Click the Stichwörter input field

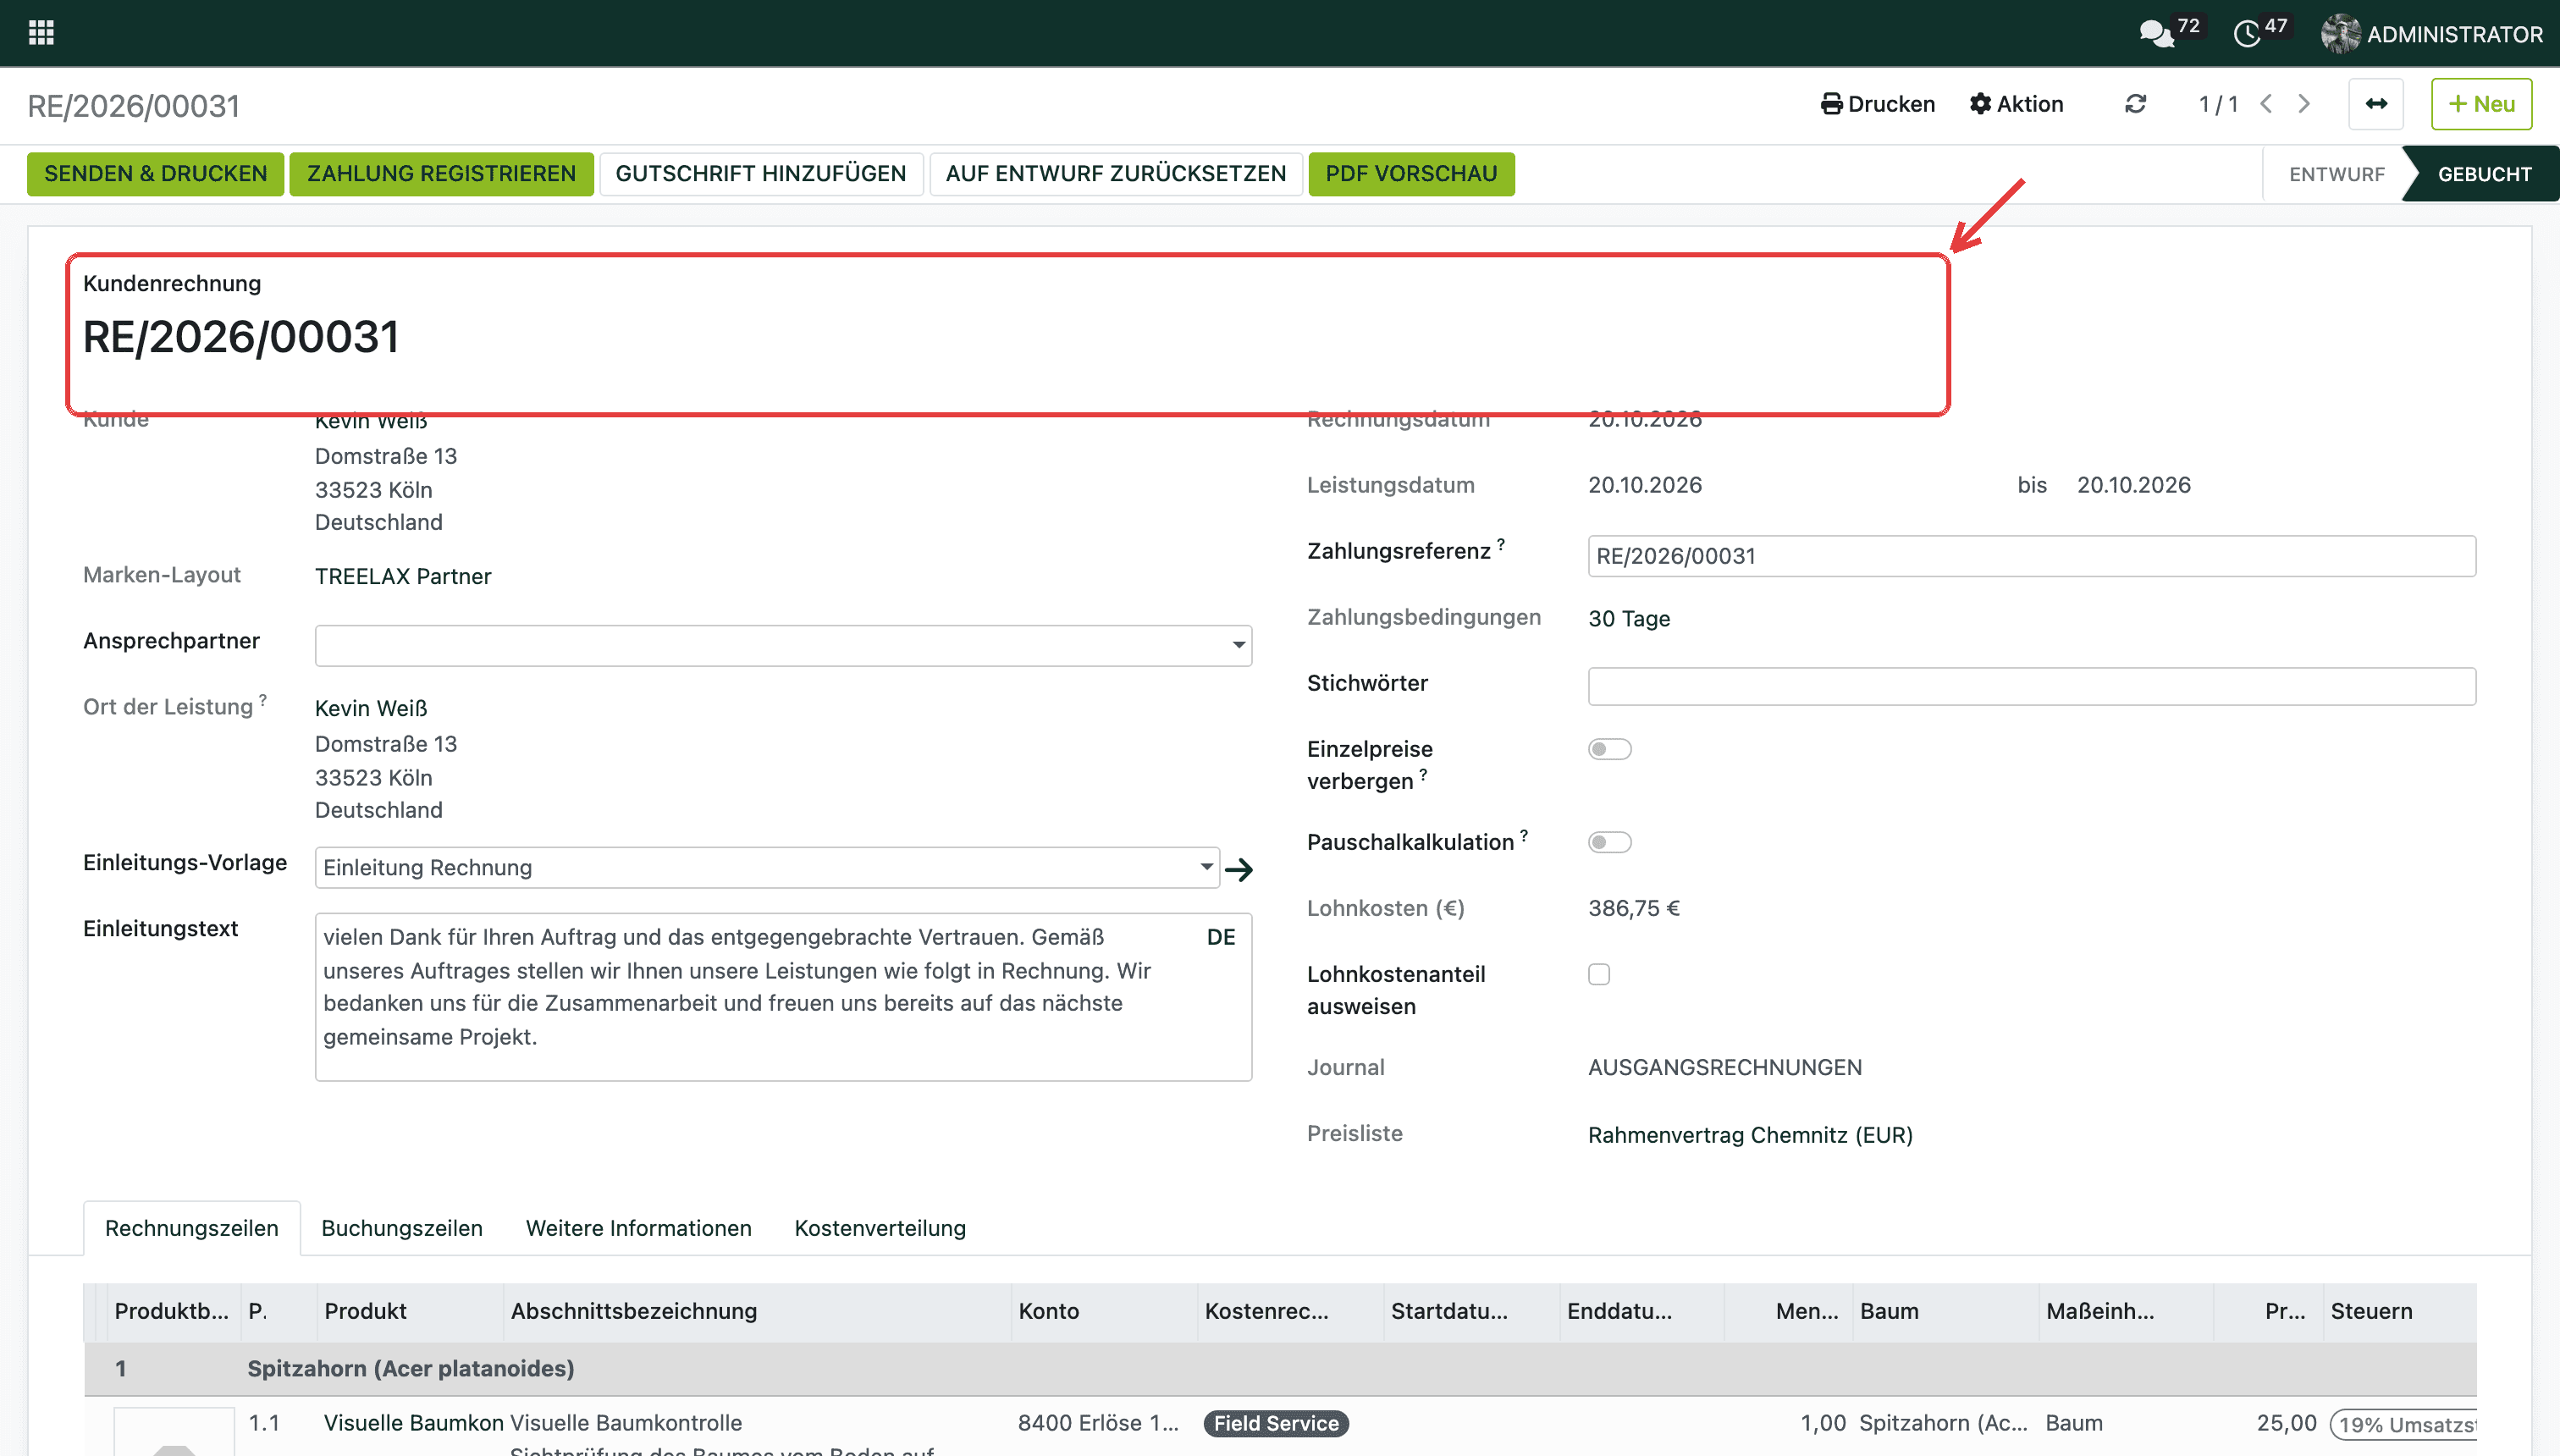pyautogui.click(x=2031, y=686)
